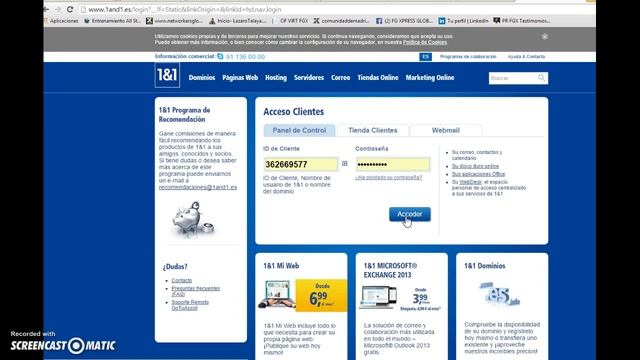Click the Acceder button

tap(410, 214)
